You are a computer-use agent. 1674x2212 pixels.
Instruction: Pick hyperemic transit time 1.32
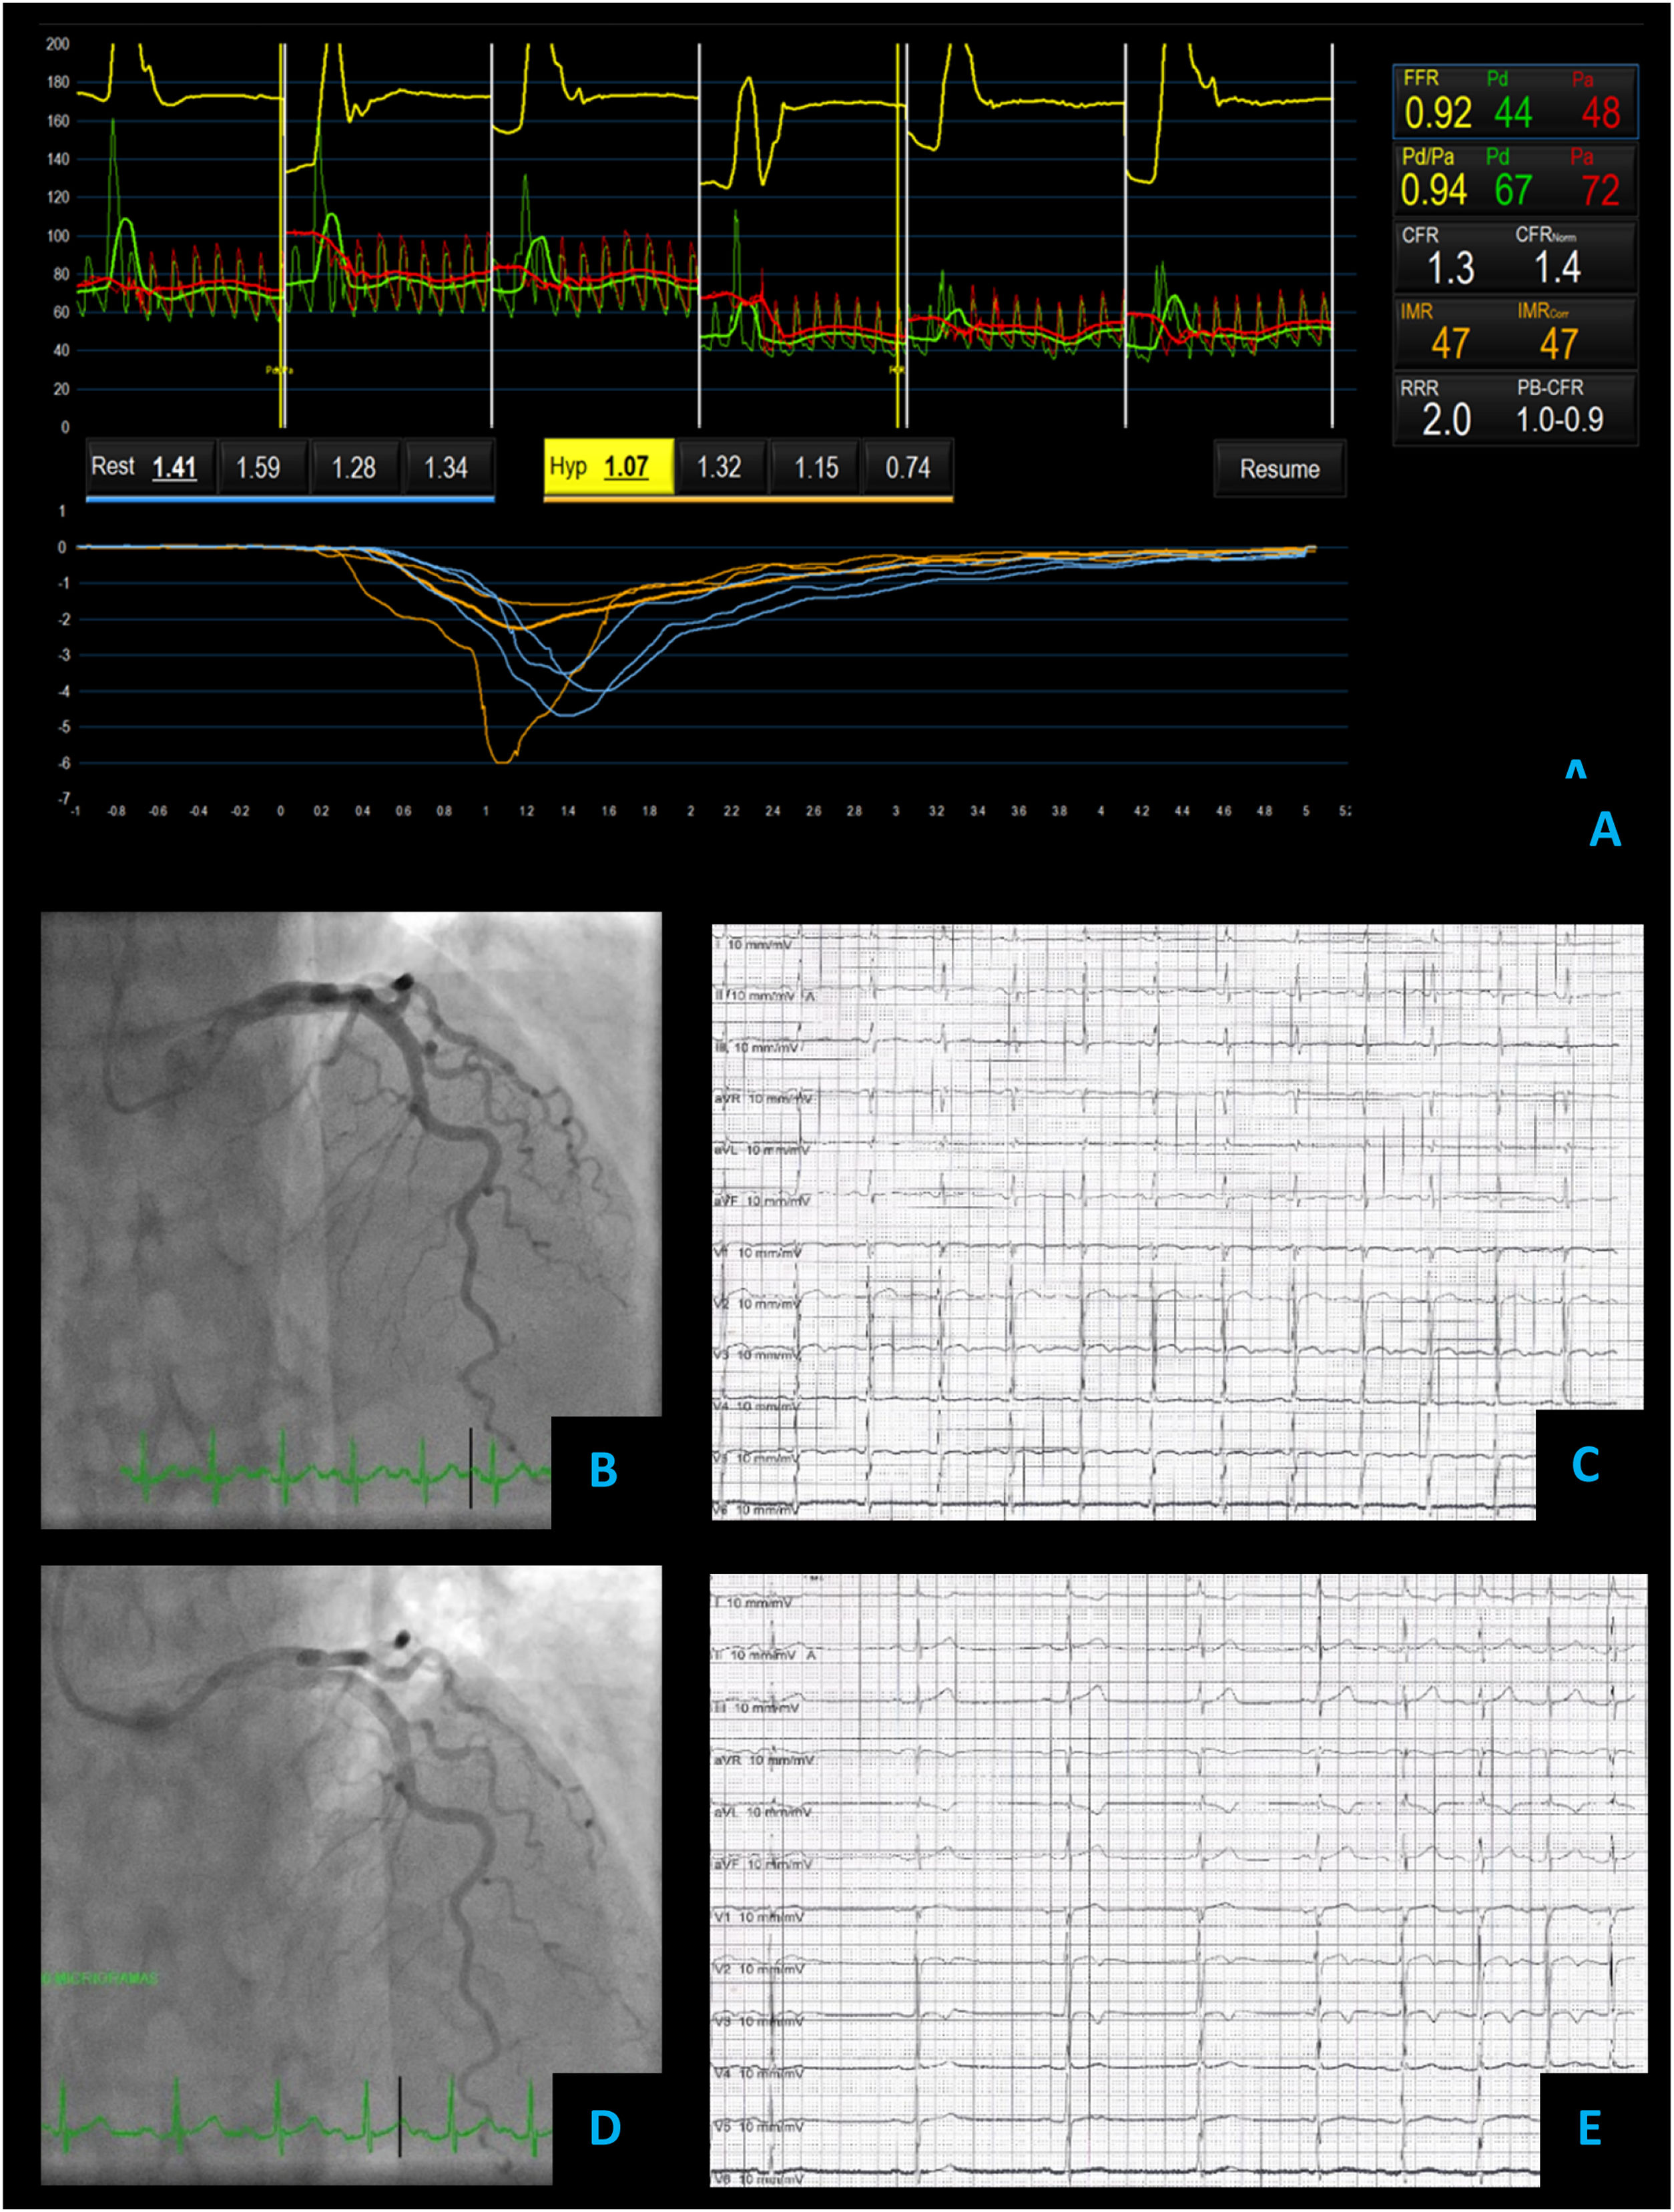[719, 467]
